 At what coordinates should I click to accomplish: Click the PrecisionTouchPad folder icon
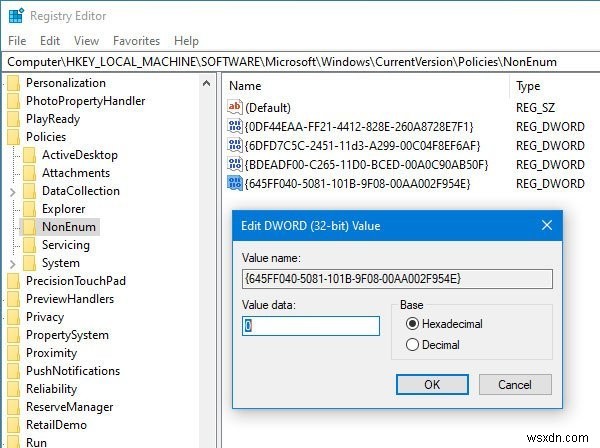13,281
